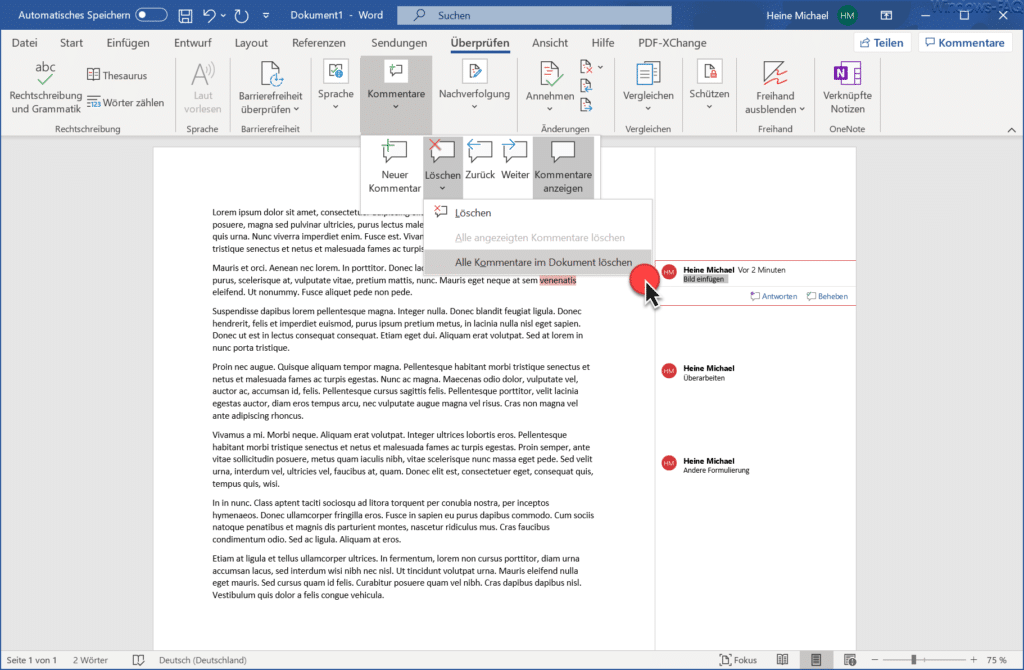Expand Barrierefreiheit überprüfen dropdown arrow
Screen dimensions: 1024x670
[296, 109]
